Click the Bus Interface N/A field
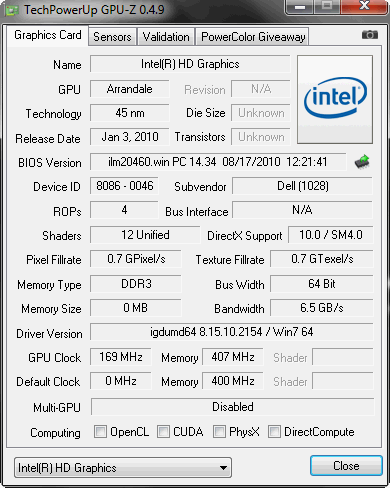 point(302,210)
